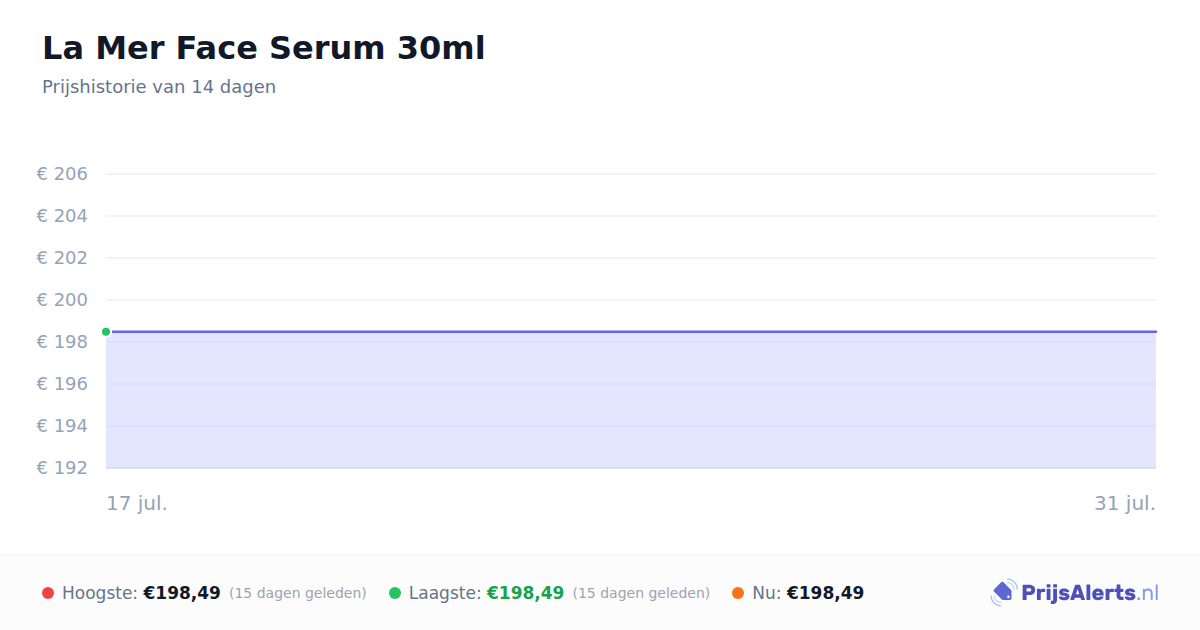The height and width of the screenshot is (630, 1200).
Task: Click the € 206 axis label
Action: pos(62,174)
